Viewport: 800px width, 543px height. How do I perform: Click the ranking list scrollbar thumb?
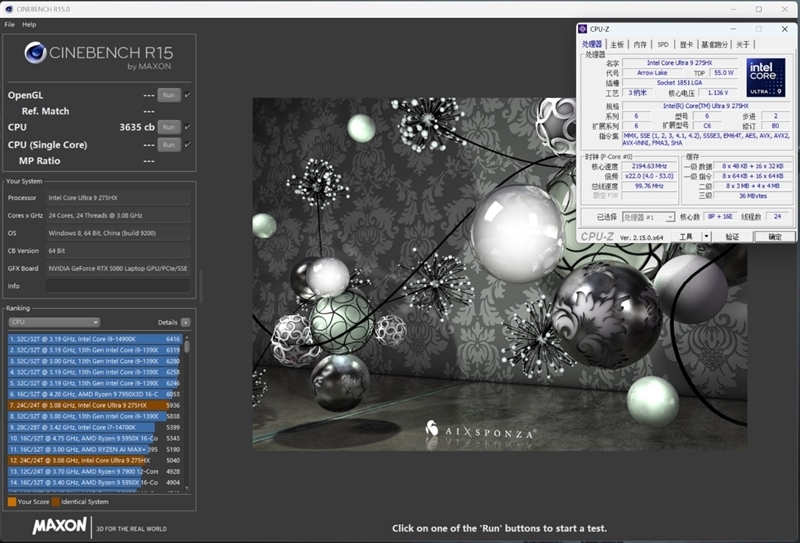pyautogui.click(x=187, y=347)
